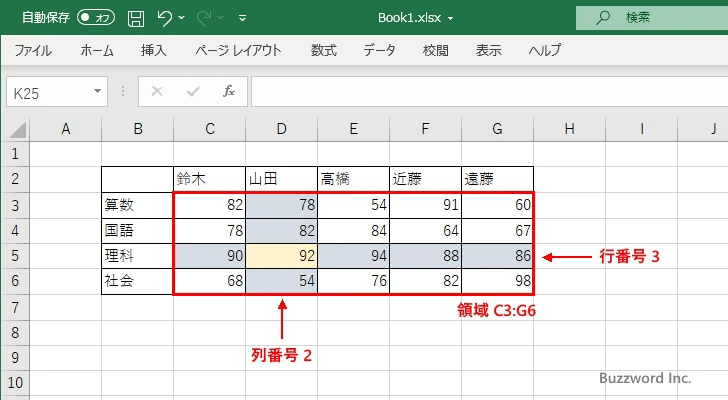Open the Customize Quick Access Toolbar dropdown
Viewport: 728px width, 400px height.
[x=242, y=17]
